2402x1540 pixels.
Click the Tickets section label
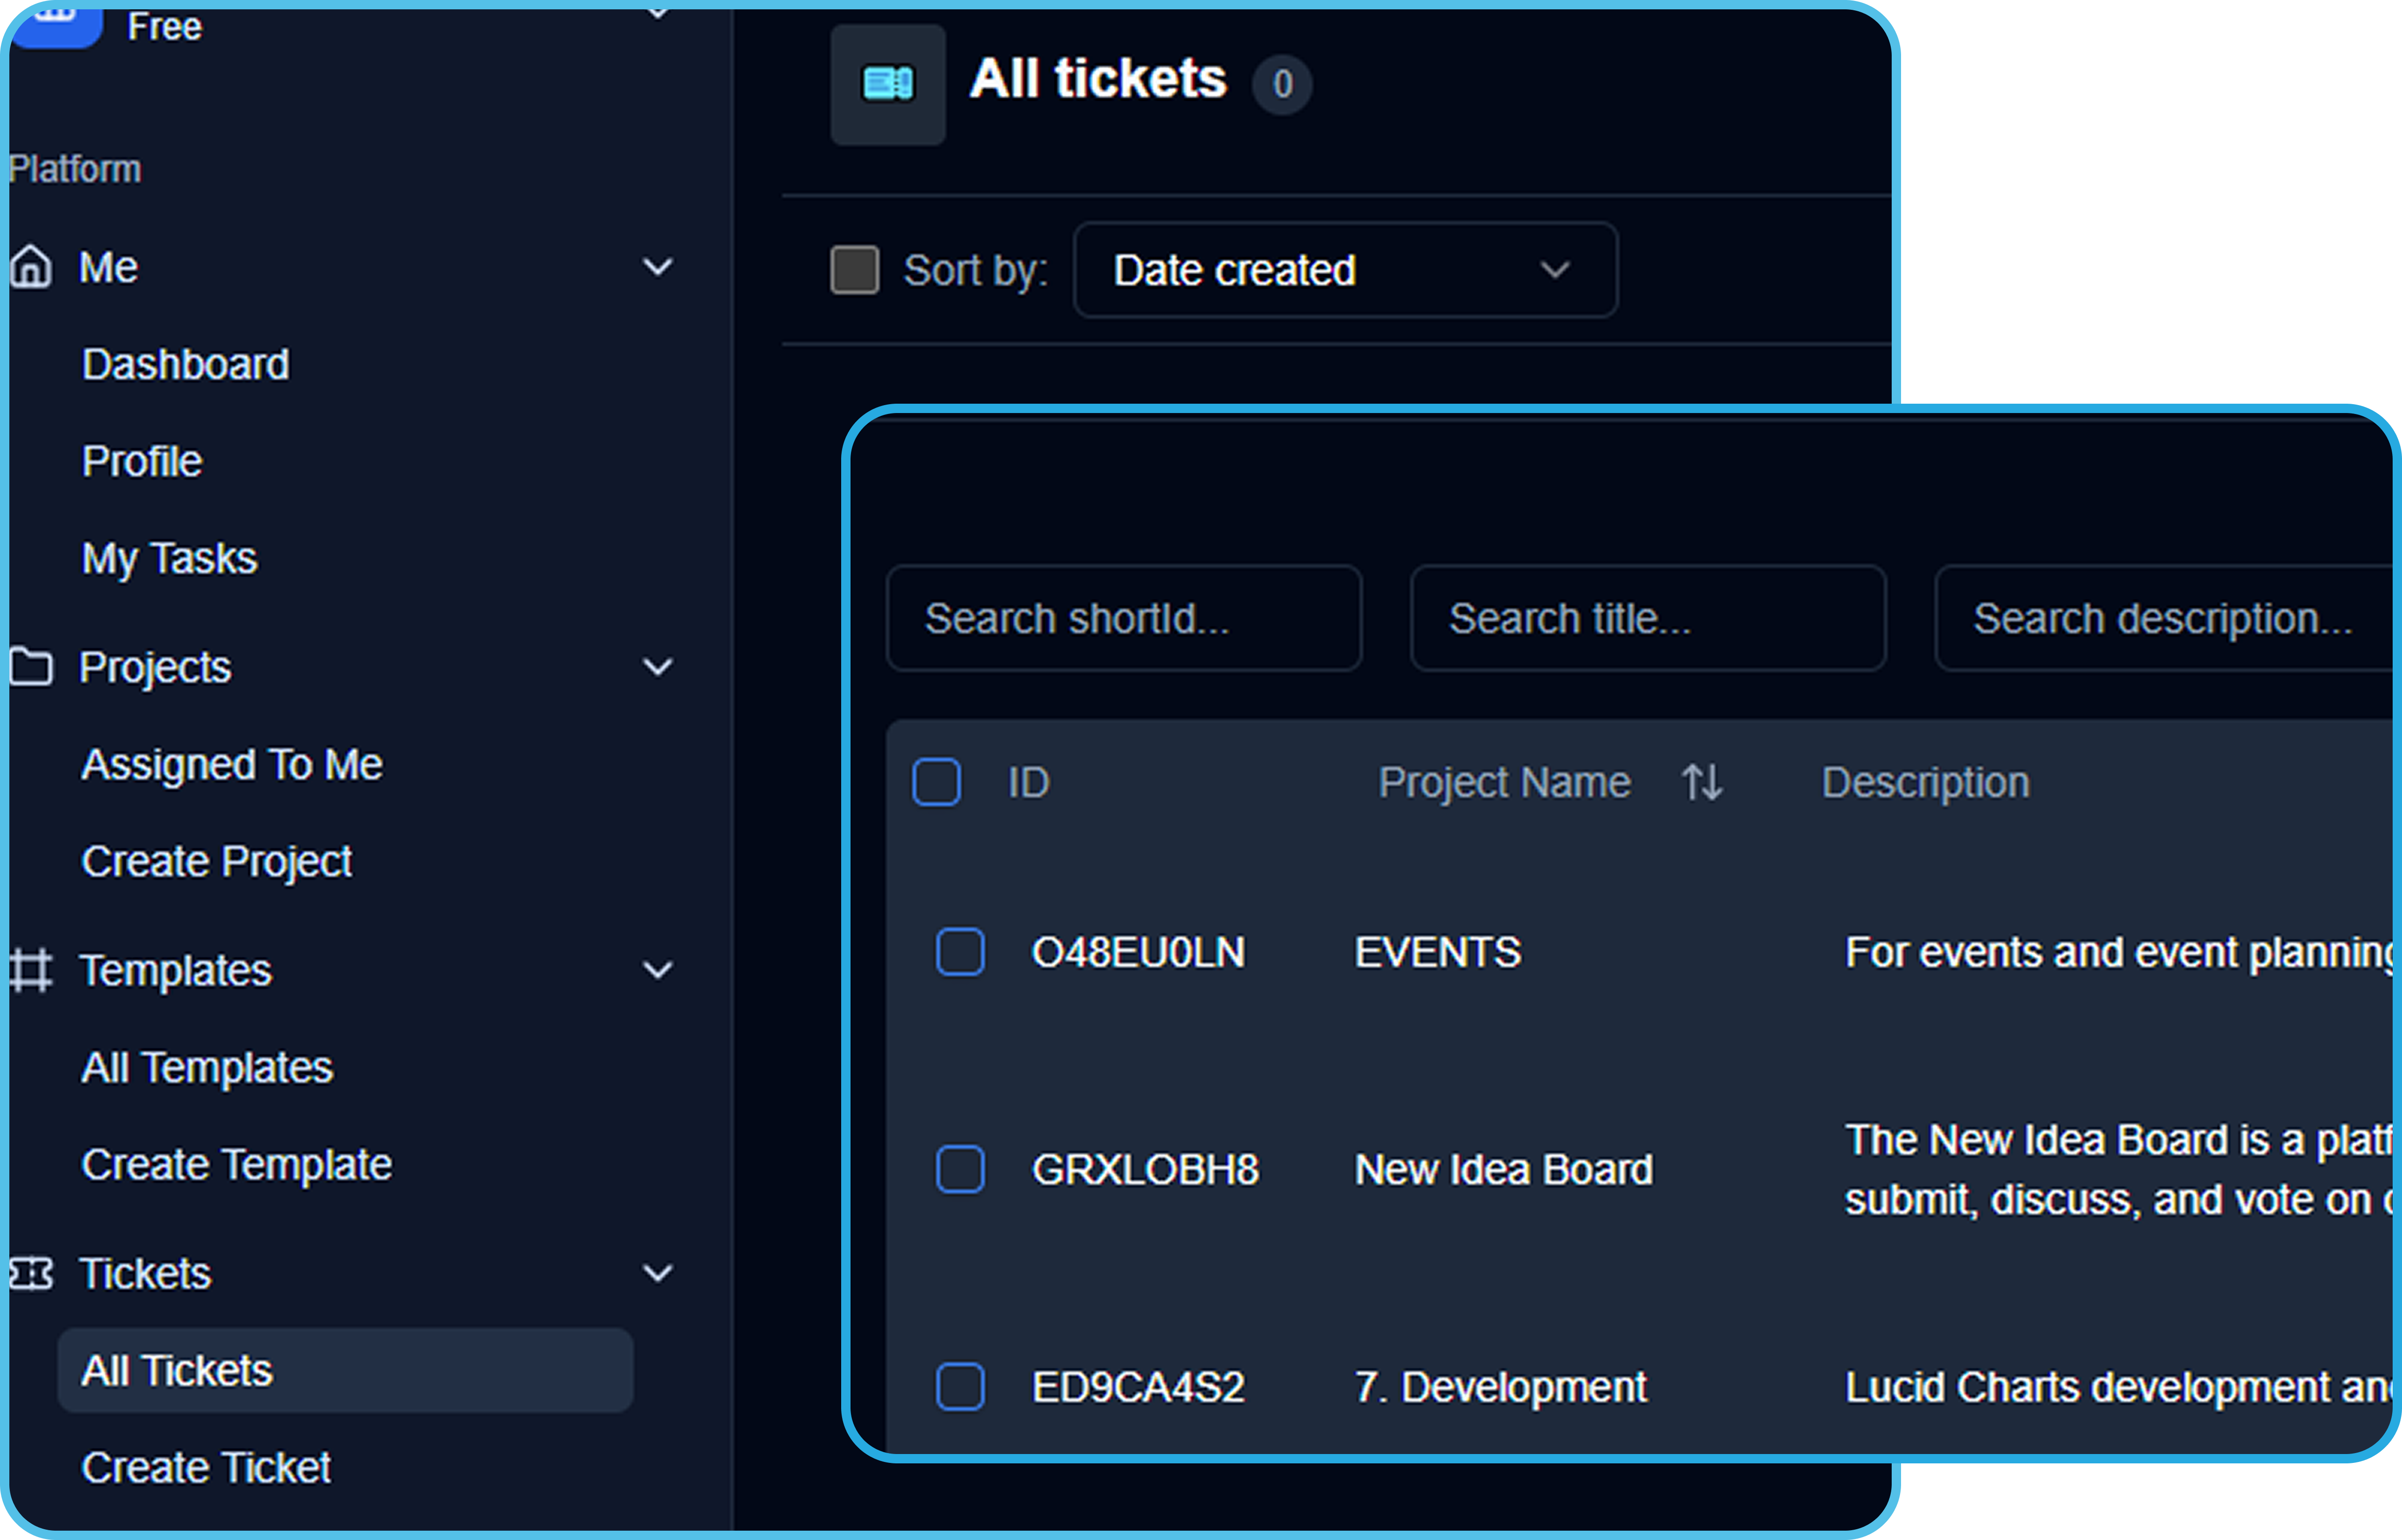146,1274
